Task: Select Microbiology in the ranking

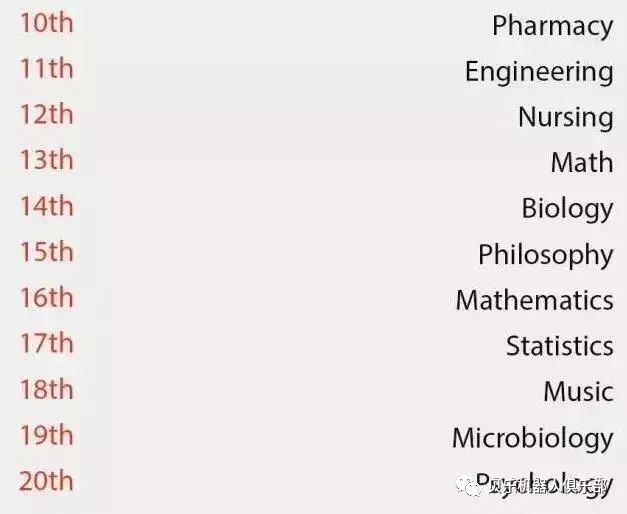Action: coord(533,439)
